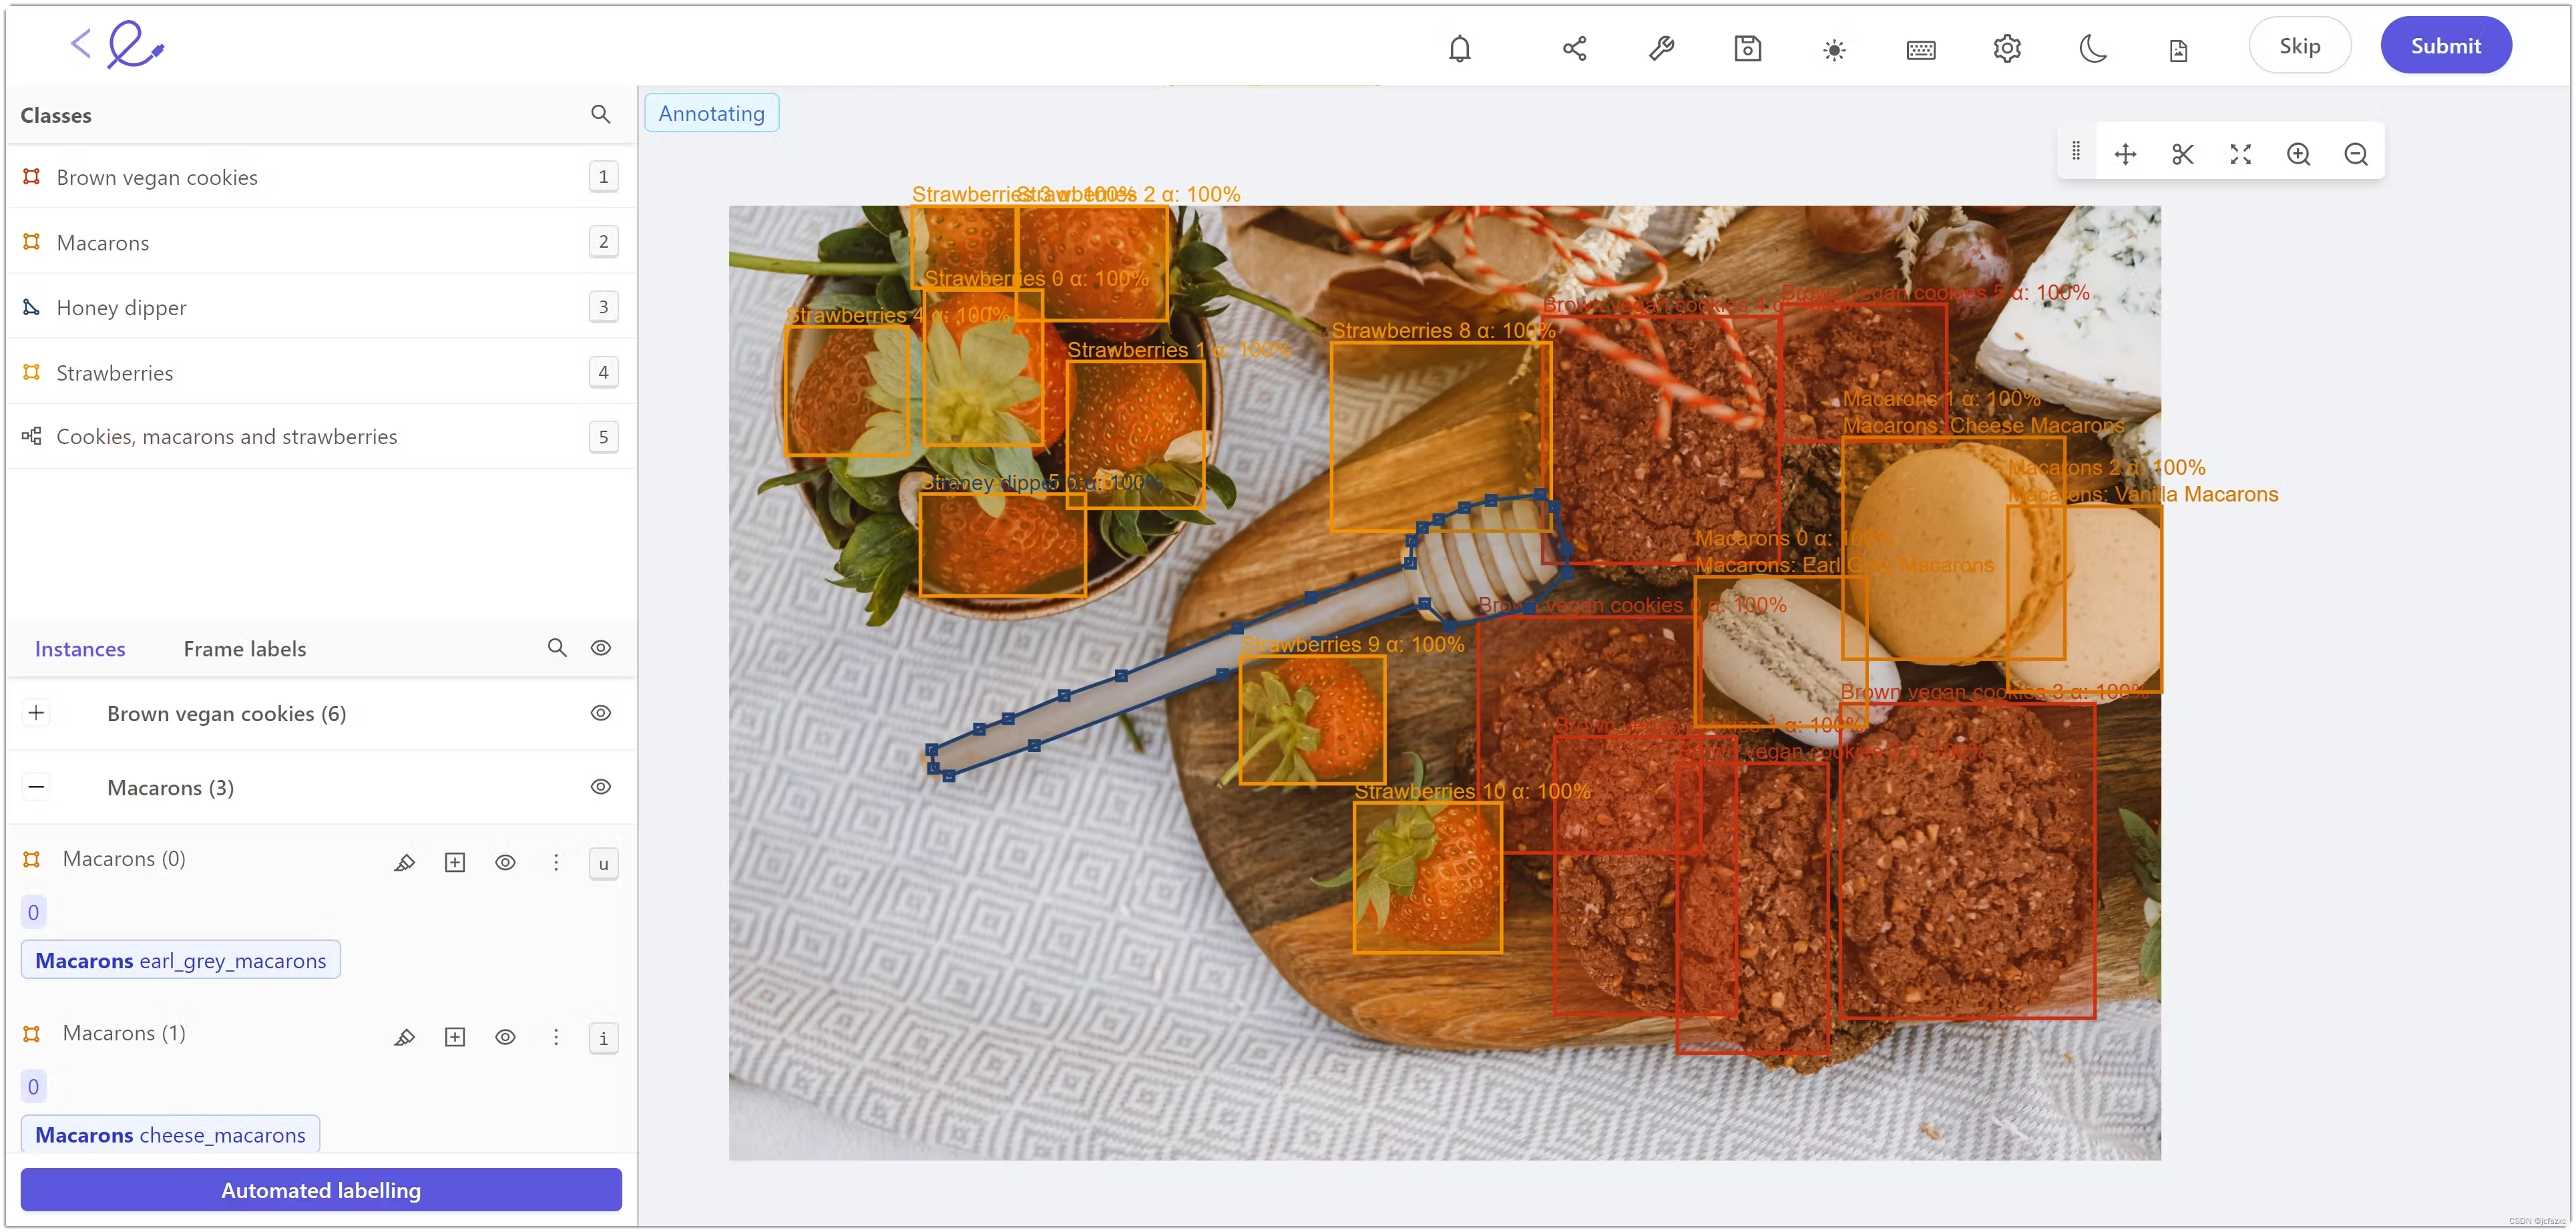Toggle visibility of Macarons group
This screenshot has height=1232, width=2576.
coord(600,787)
